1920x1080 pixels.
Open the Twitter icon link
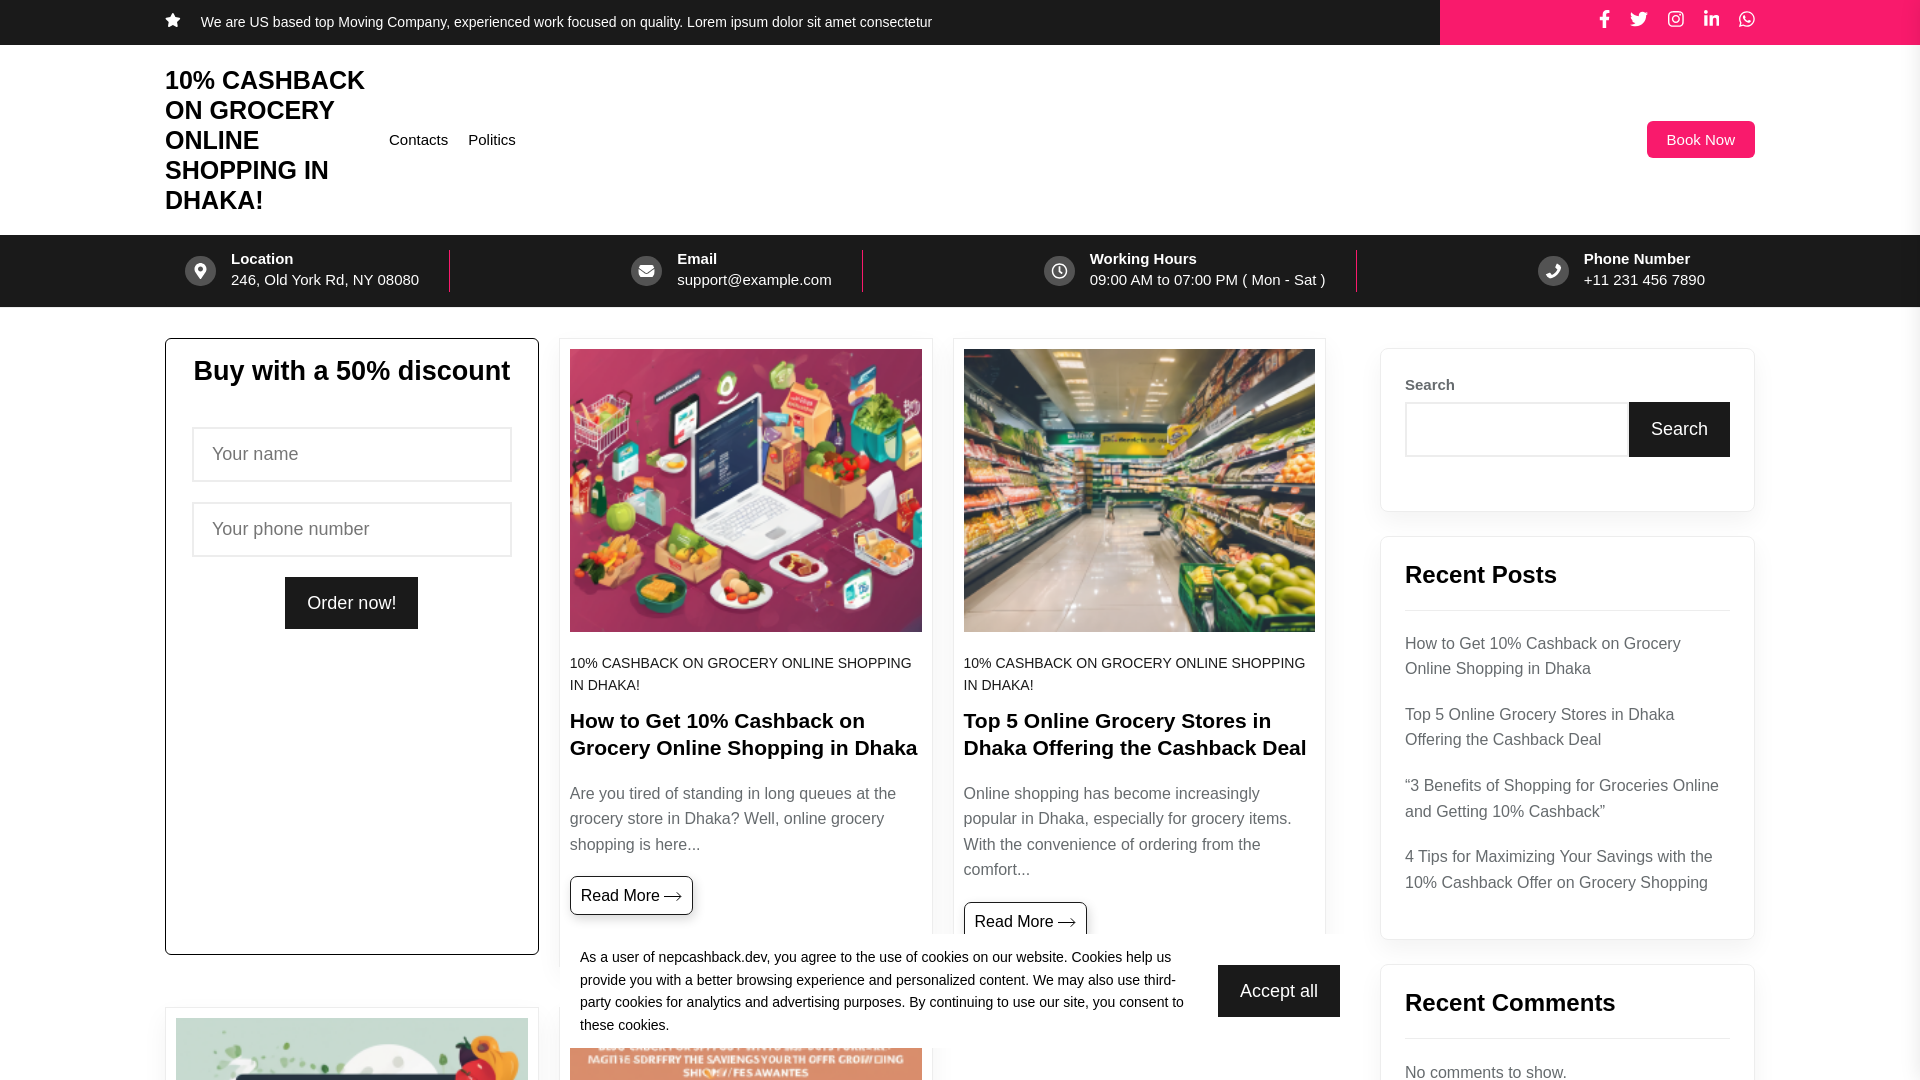click(1639, 19)
